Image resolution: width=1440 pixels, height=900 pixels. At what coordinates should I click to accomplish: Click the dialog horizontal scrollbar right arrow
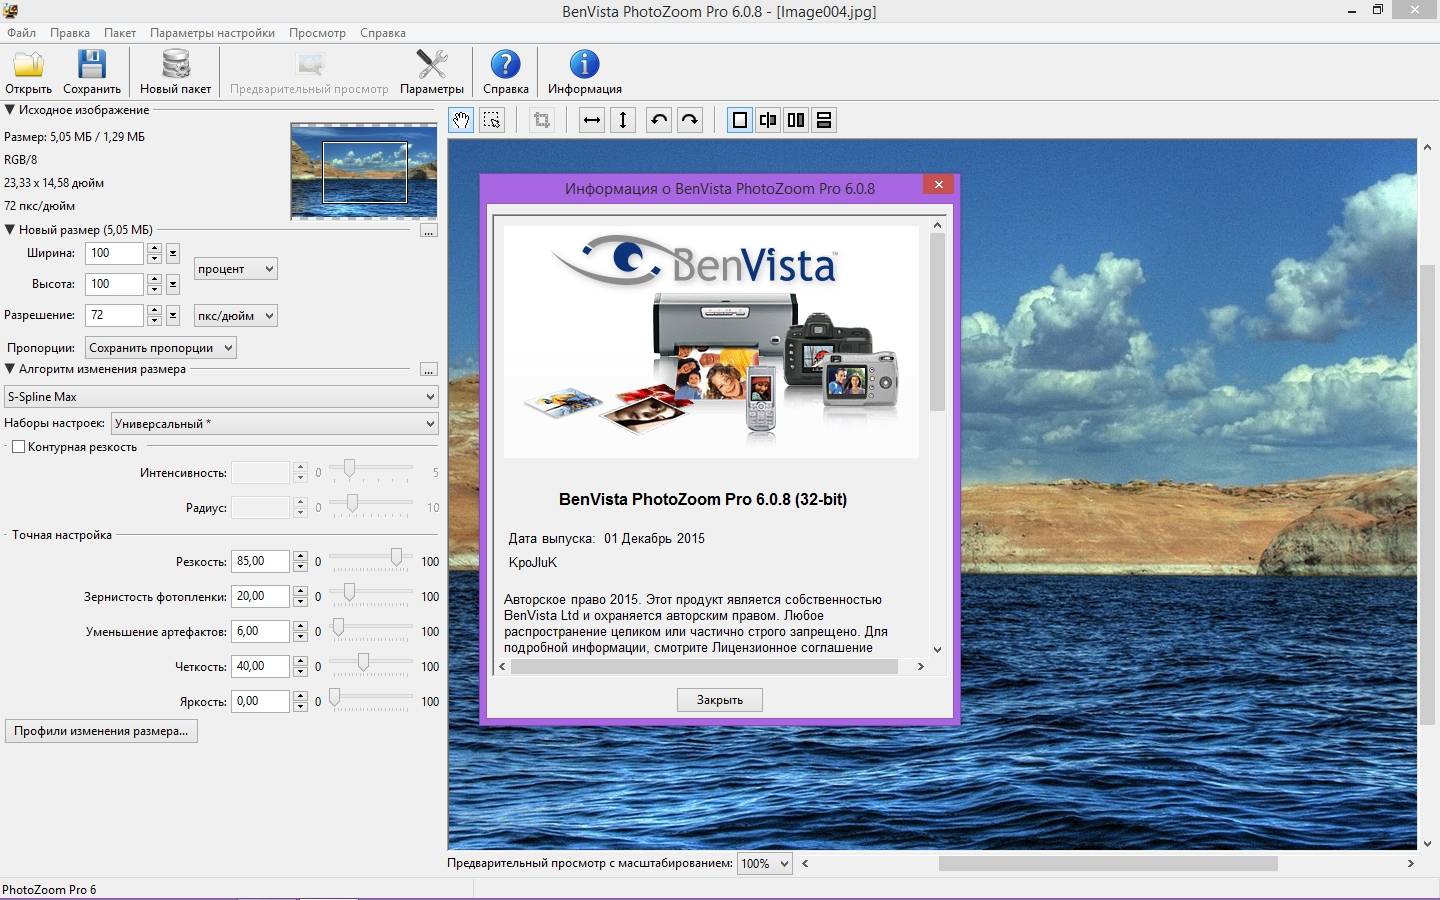[920, 667]
